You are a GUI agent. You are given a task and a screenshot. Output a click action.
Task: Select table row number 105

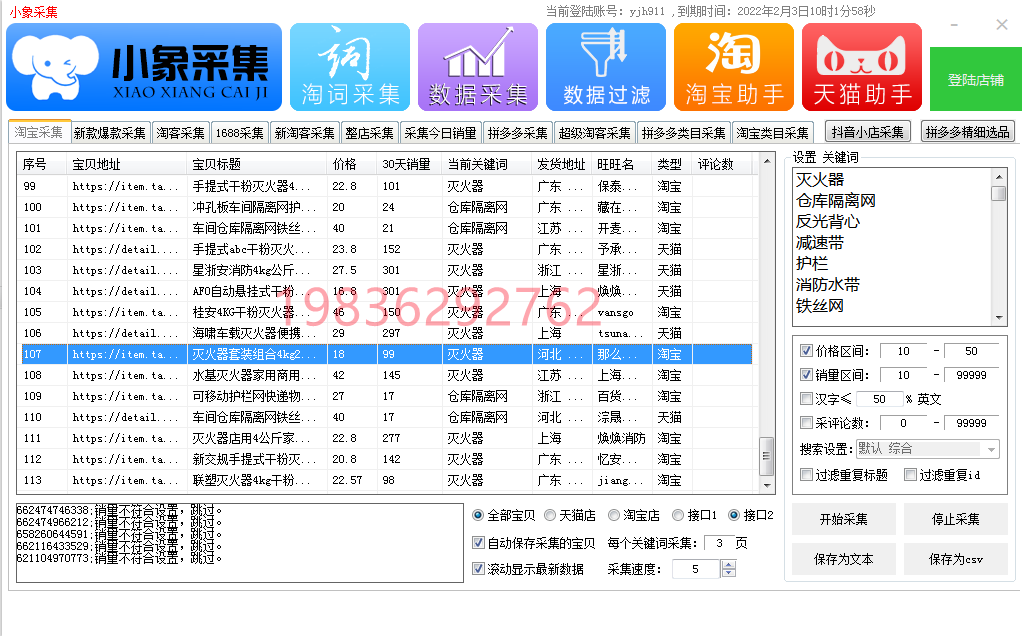386,312
